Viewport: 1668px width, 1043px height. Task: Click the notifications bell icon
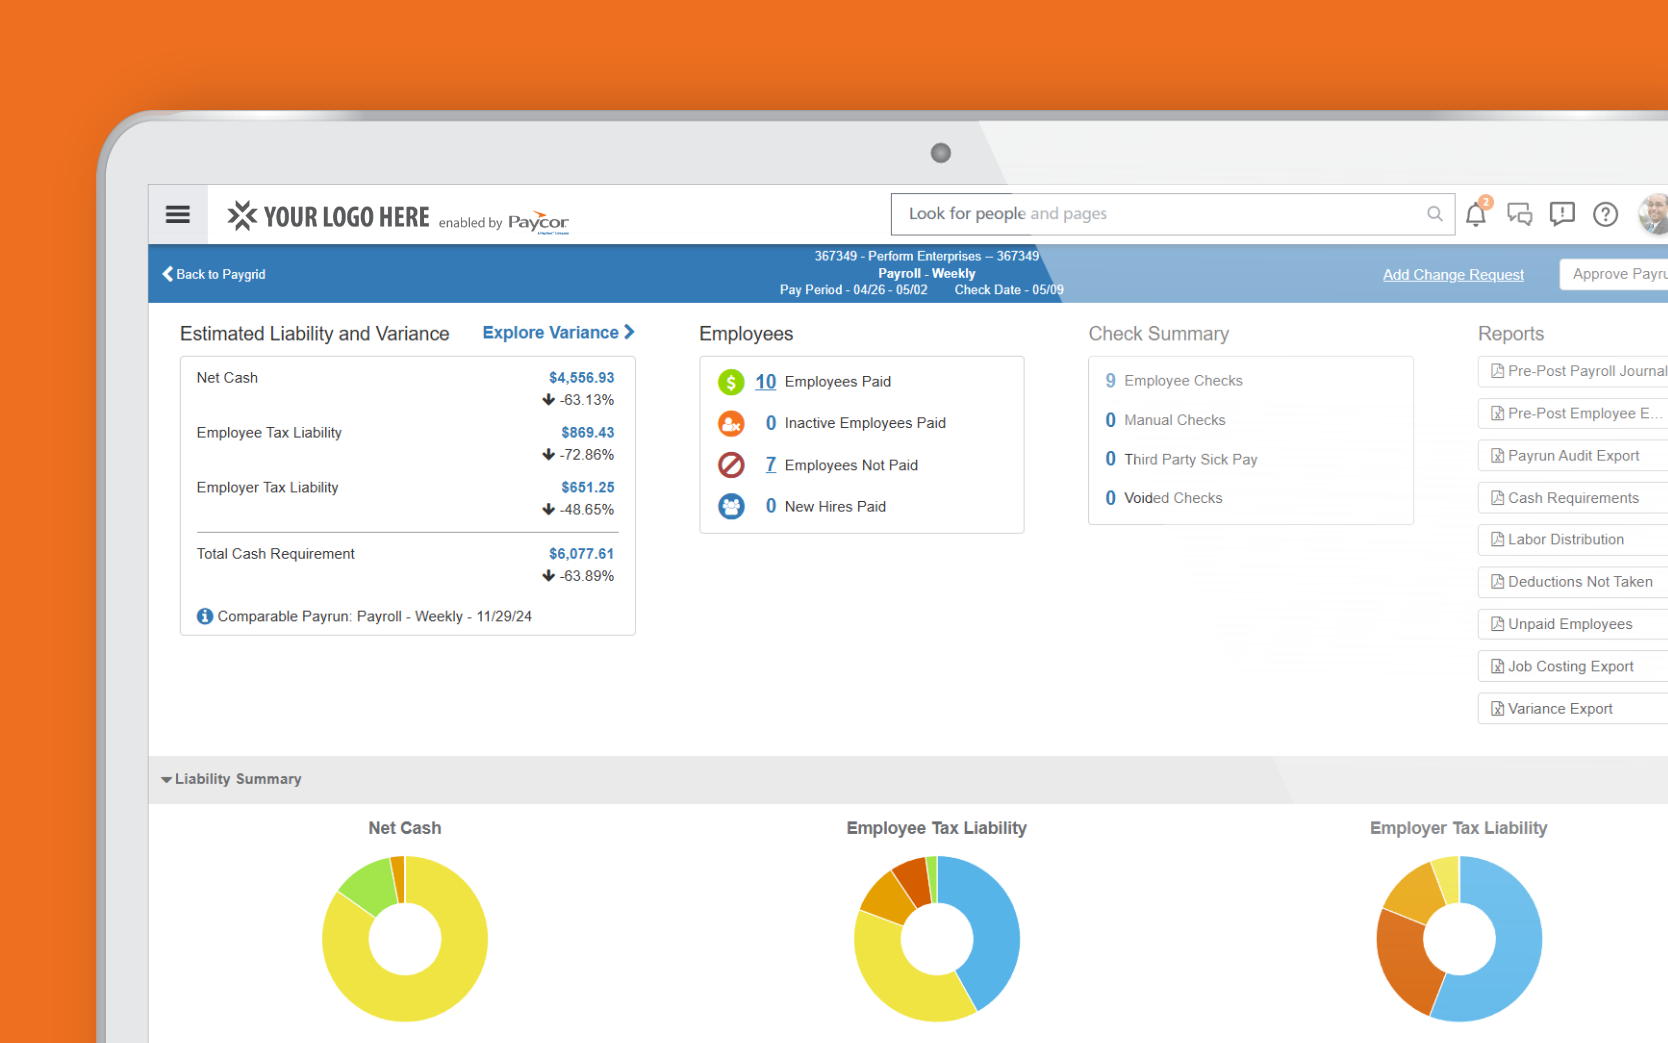[1475, 214]
